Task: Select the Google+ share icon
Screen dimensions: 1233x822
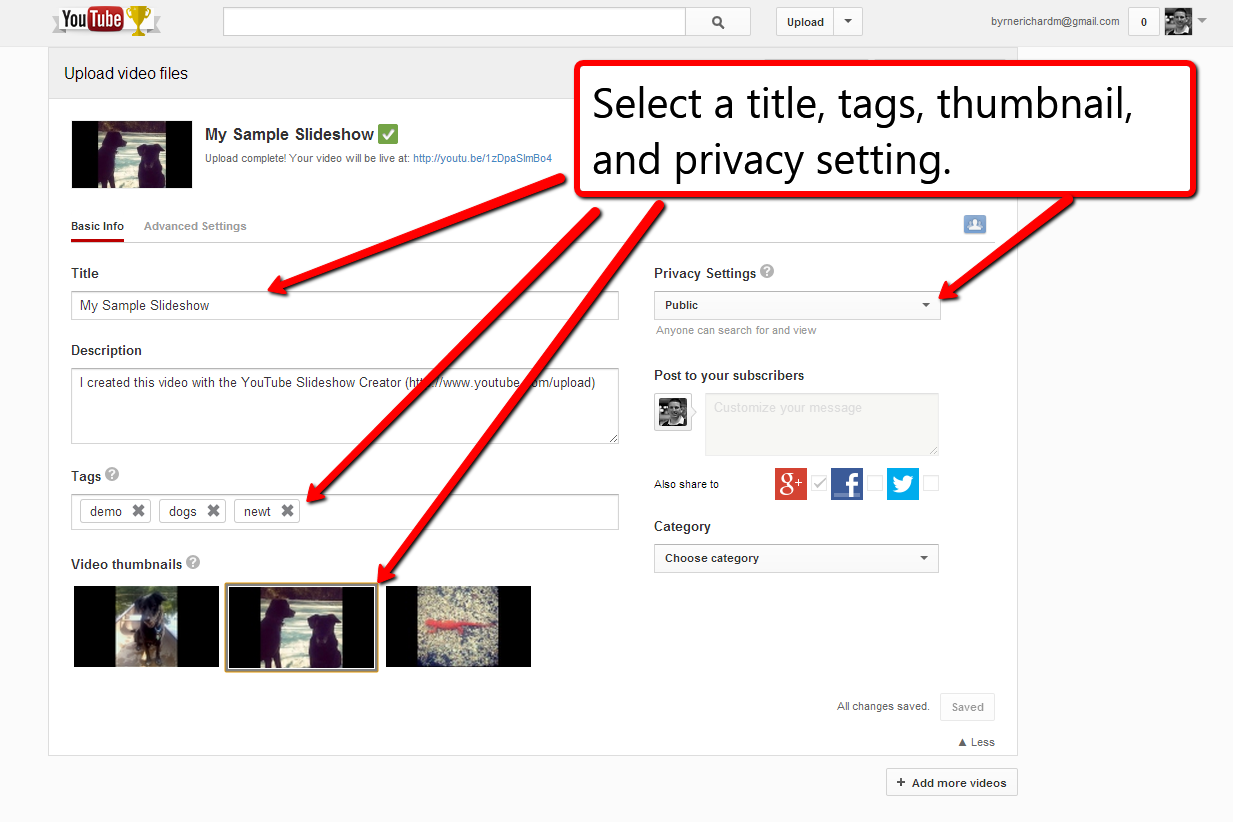Action: [x=790, y=483]
